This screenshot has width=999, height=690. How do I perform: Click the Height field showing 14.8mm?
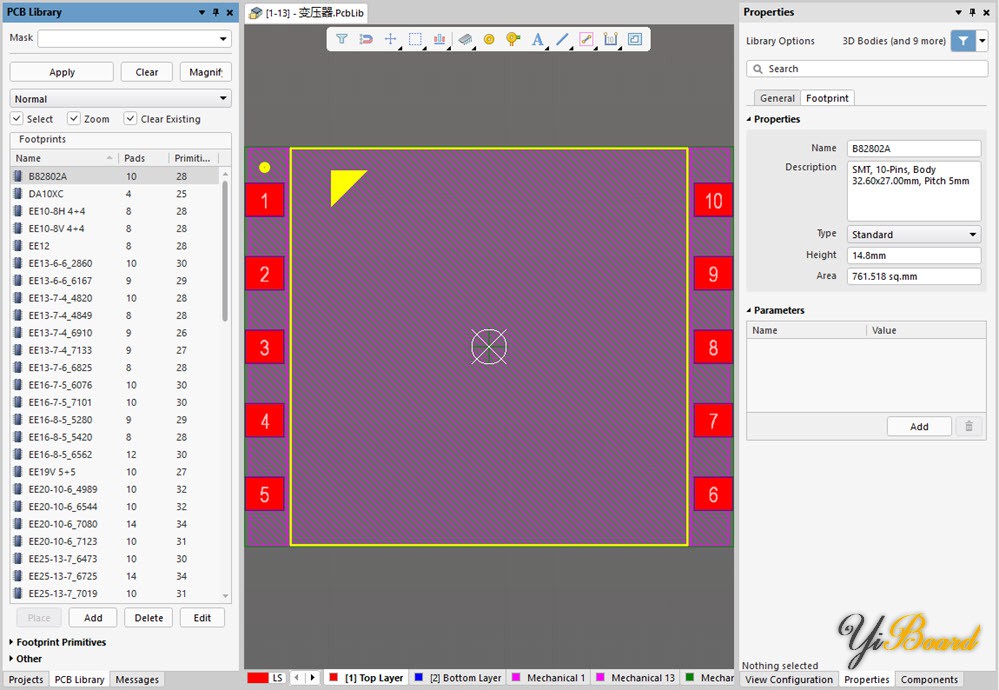(x=914, y=255)
